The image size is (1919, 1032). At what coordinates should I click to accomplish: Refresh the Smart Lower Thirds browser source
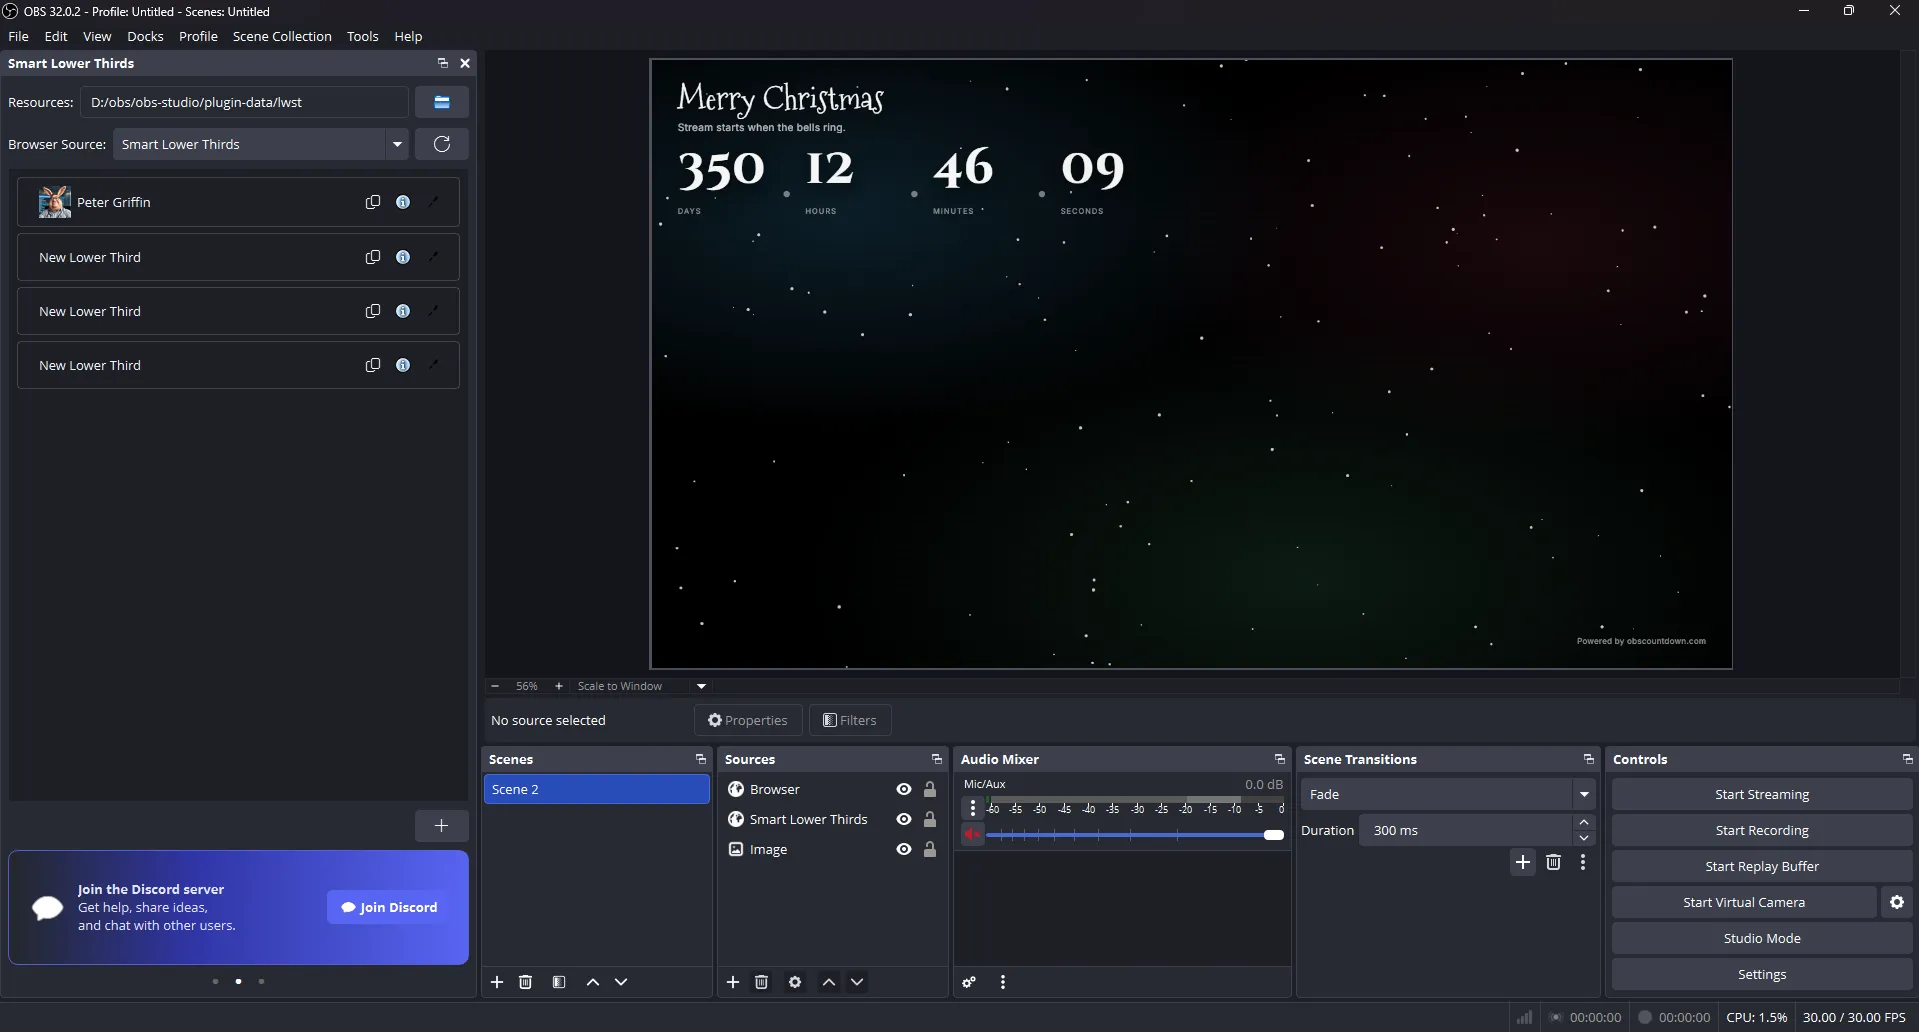point(442,144)
